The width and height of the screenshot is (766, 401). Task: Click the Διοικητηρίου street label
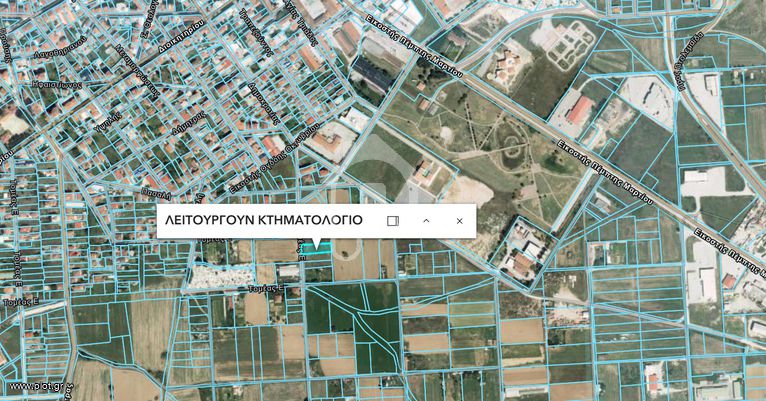(181, 37)
